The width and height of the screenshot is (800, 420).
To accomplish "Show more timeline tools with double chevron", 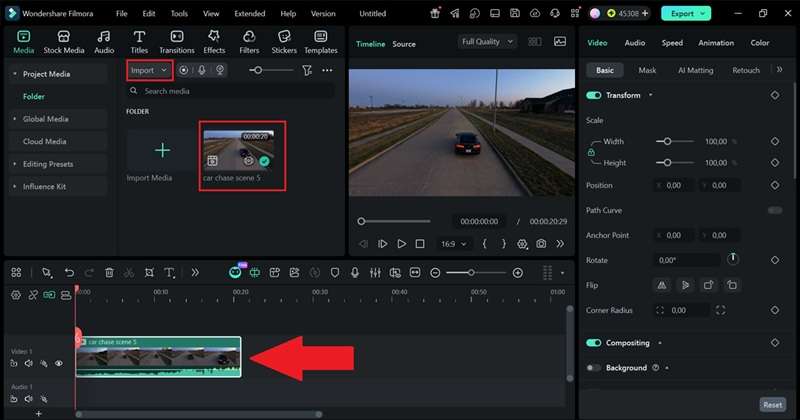I will (x=195, y=273).
